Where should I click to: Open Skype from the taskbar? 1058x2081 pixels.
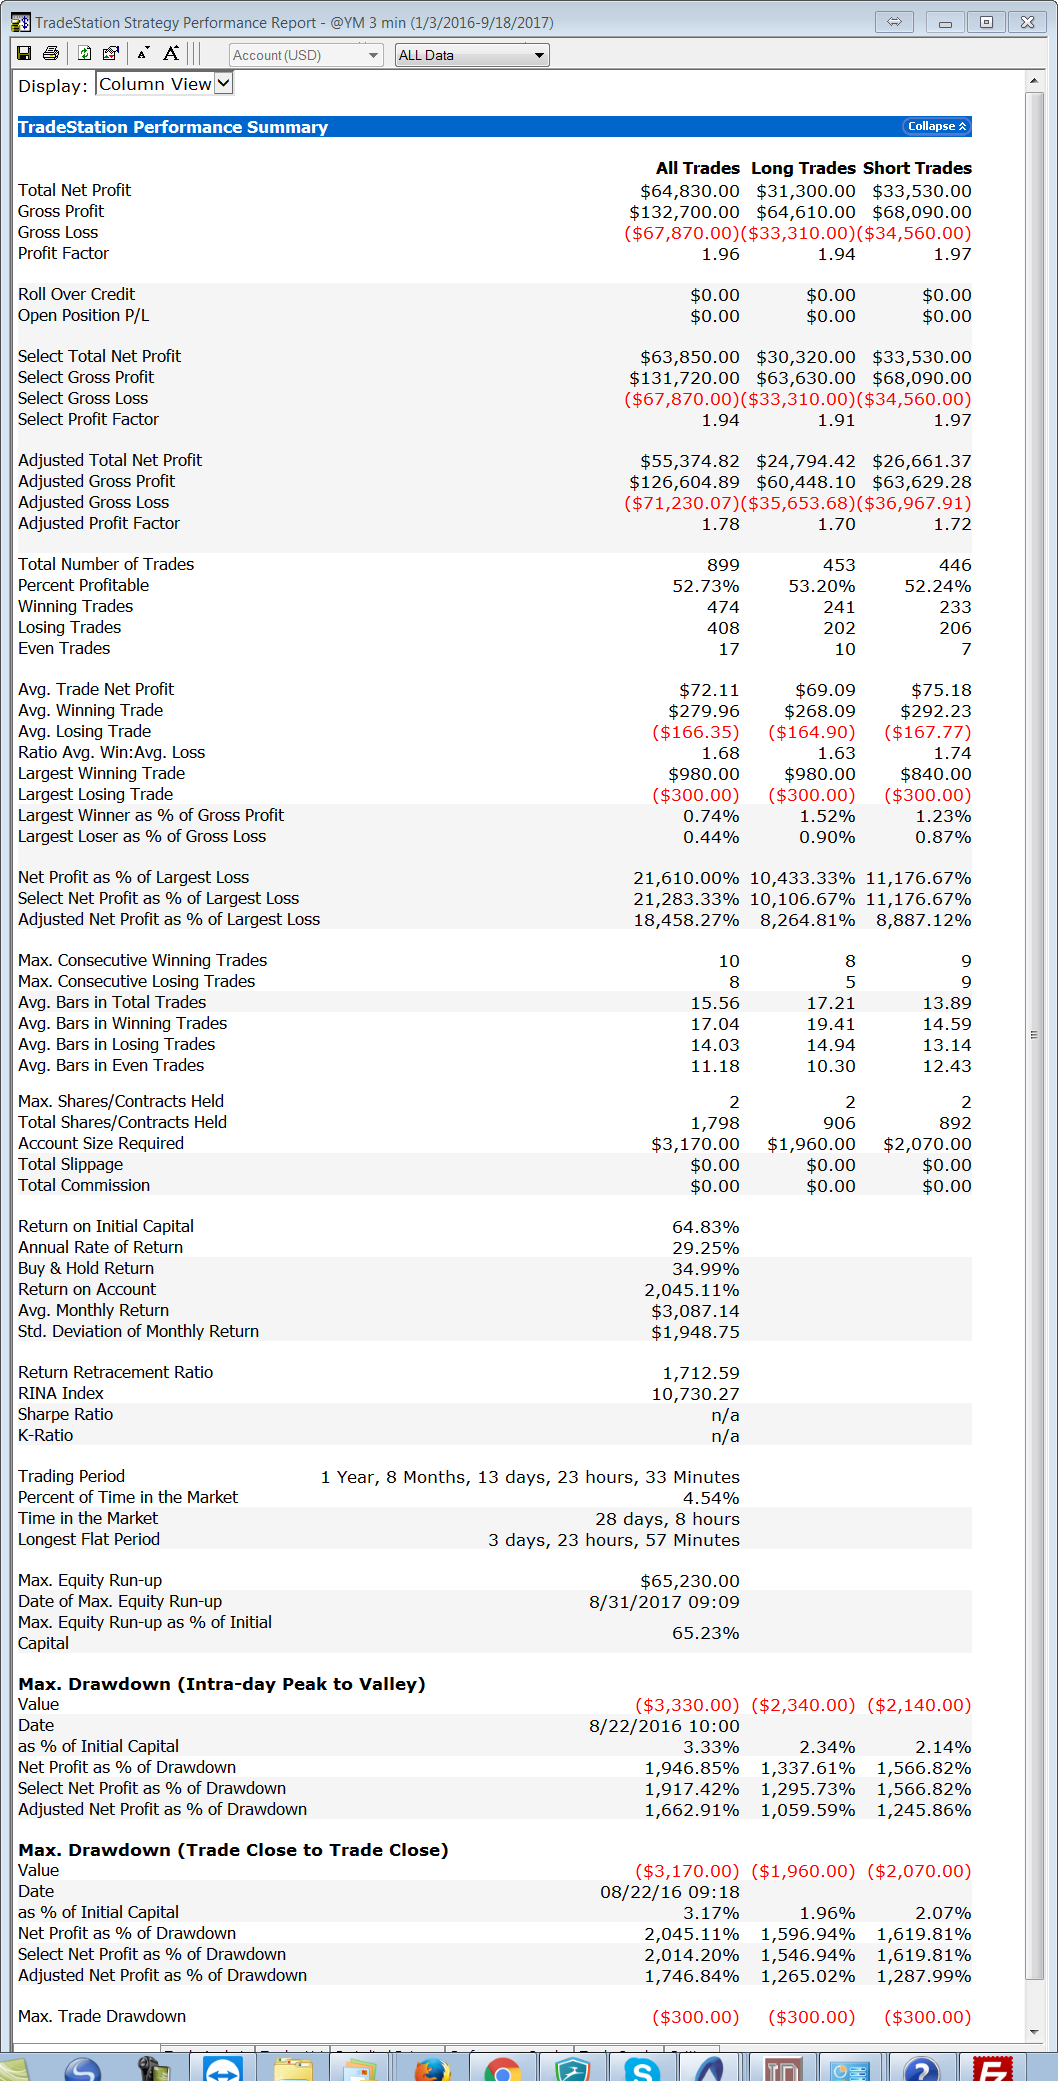pyautogui.click(x=641, y=2068)
